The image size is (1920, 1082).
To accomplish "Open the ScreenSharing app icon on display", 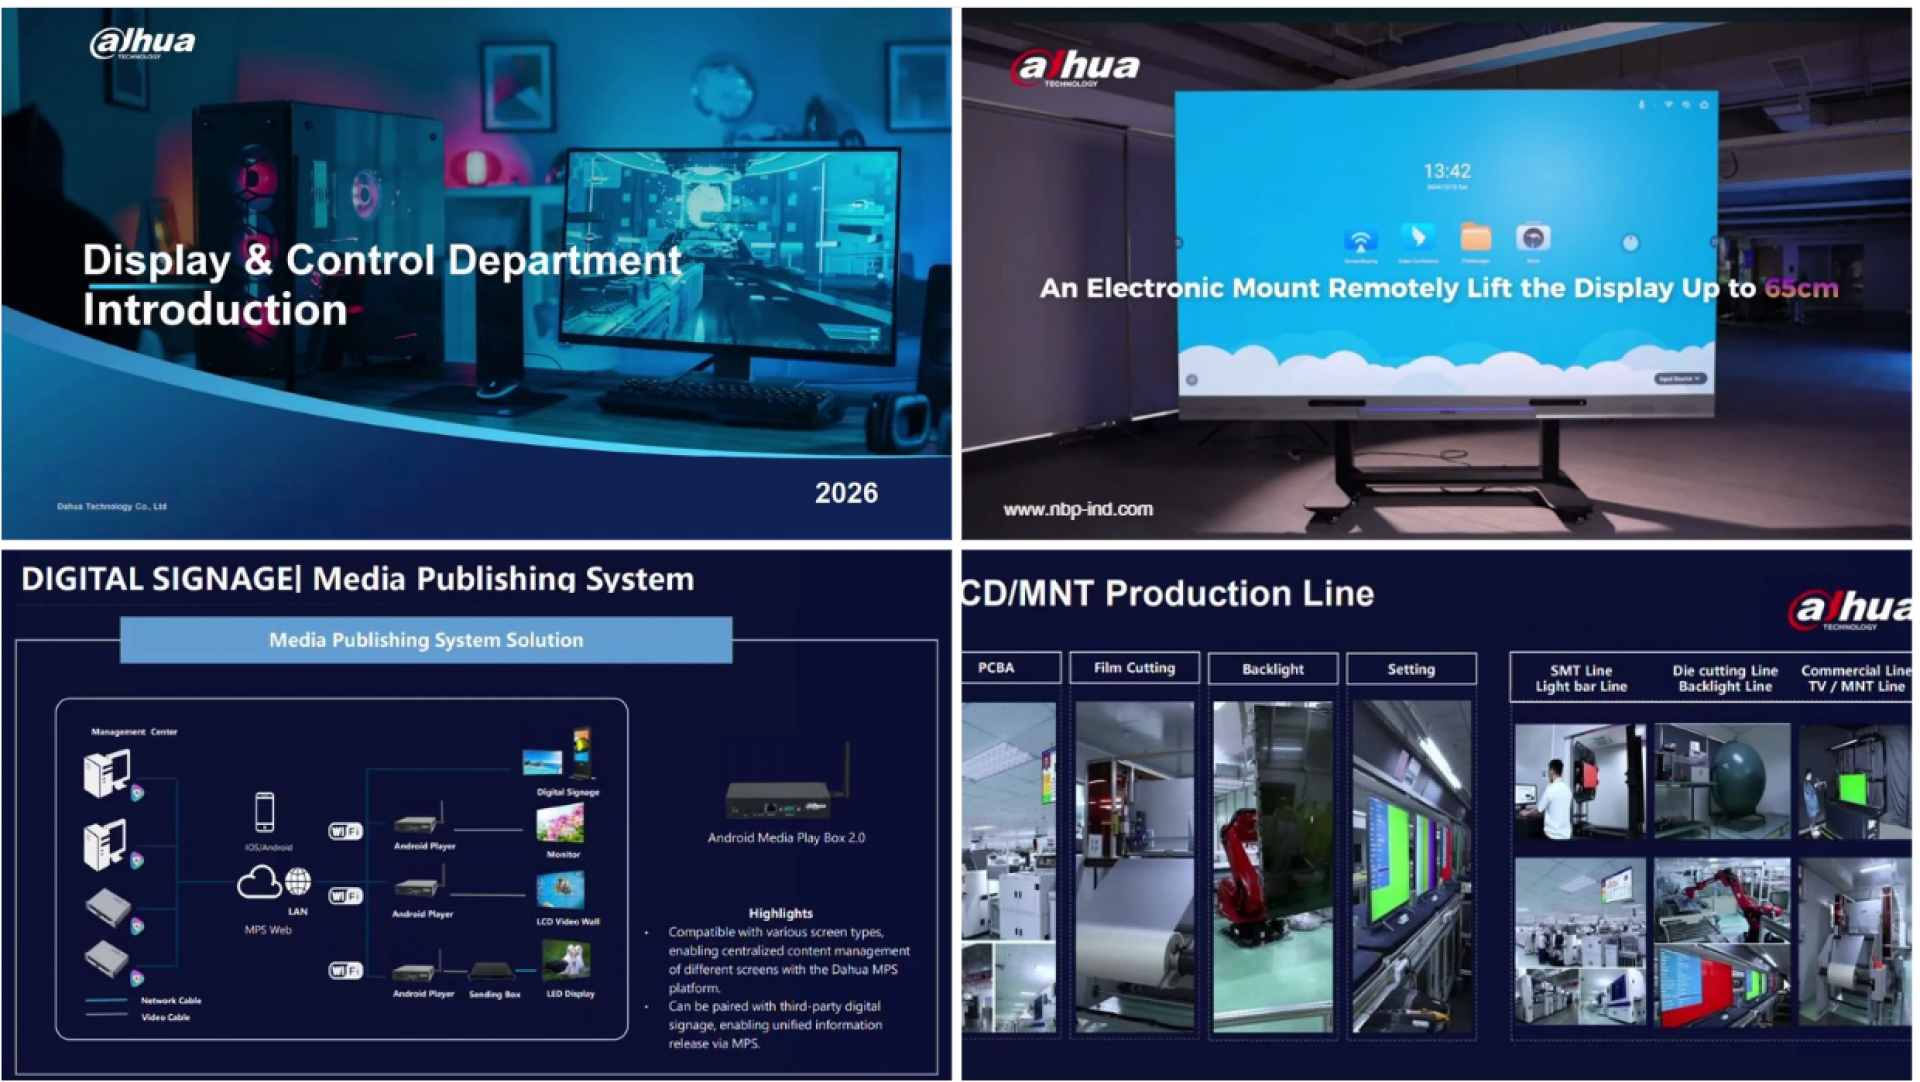I will click(1360, 240).
